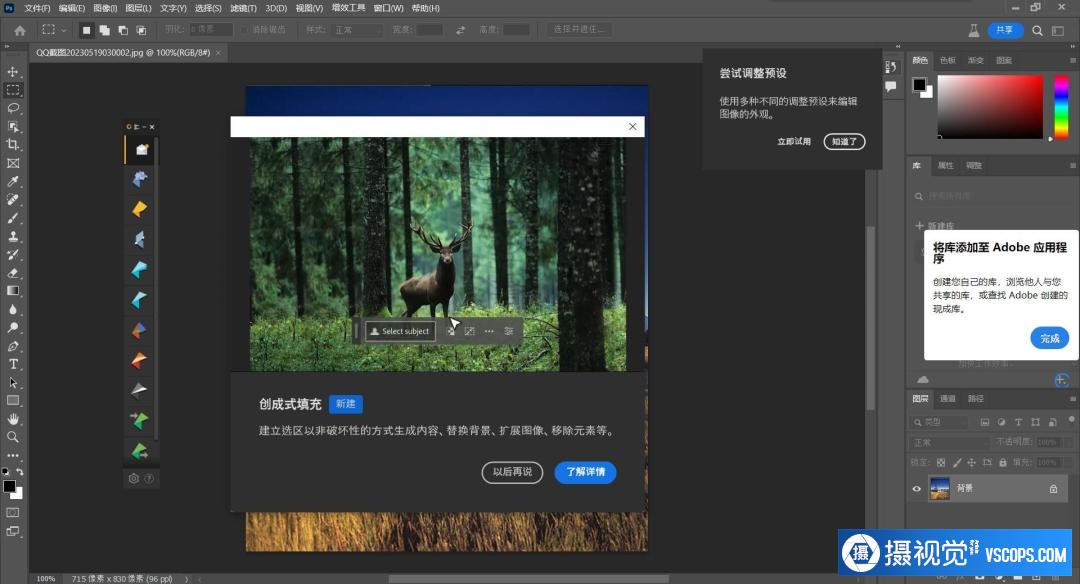Switch to the 色板 tab
Image resolution: width=1080 pixels, height=584 pixels.
pyautogui.click(x=948, y=61)
